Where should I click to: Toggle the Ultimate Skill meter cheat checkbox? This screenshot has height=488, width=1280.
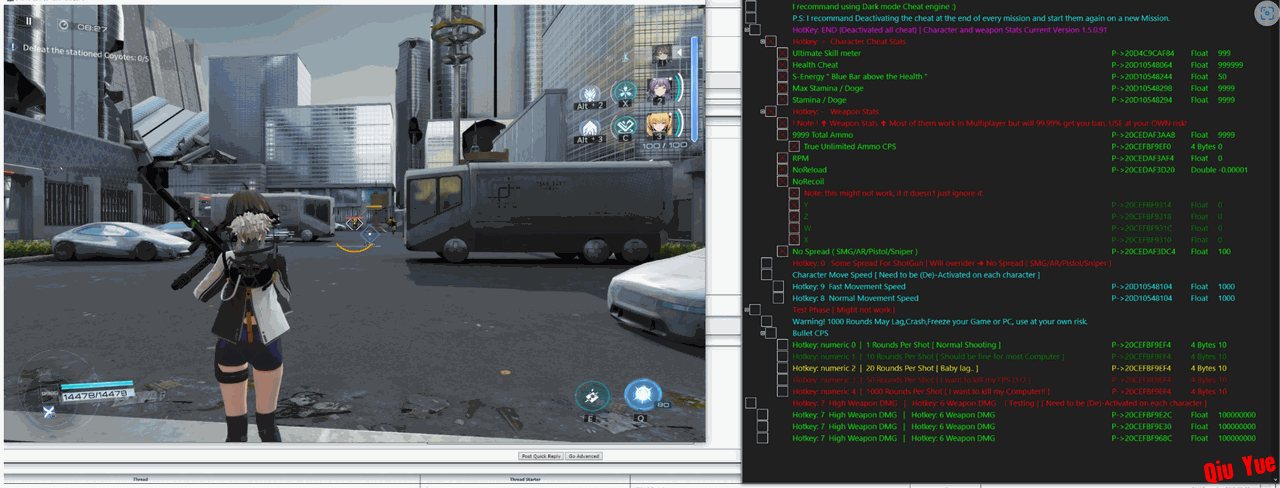click(783, 53)
